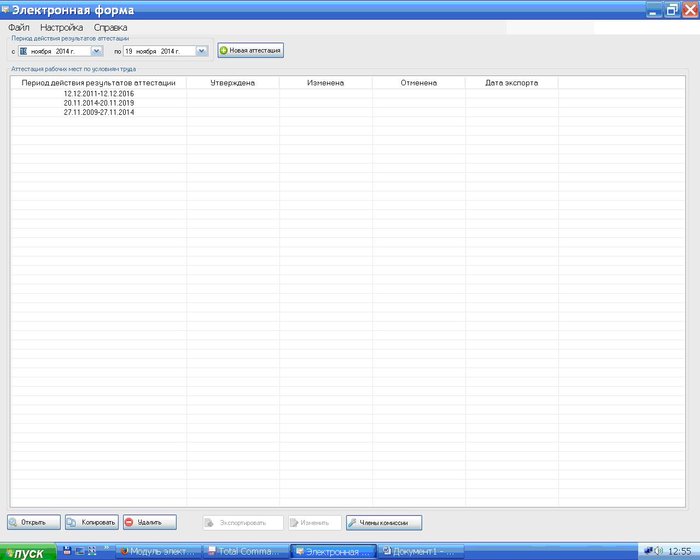This screenshot has width=700, height=560.
Task: Click the Дата экспорта column header
Action: 511,83
